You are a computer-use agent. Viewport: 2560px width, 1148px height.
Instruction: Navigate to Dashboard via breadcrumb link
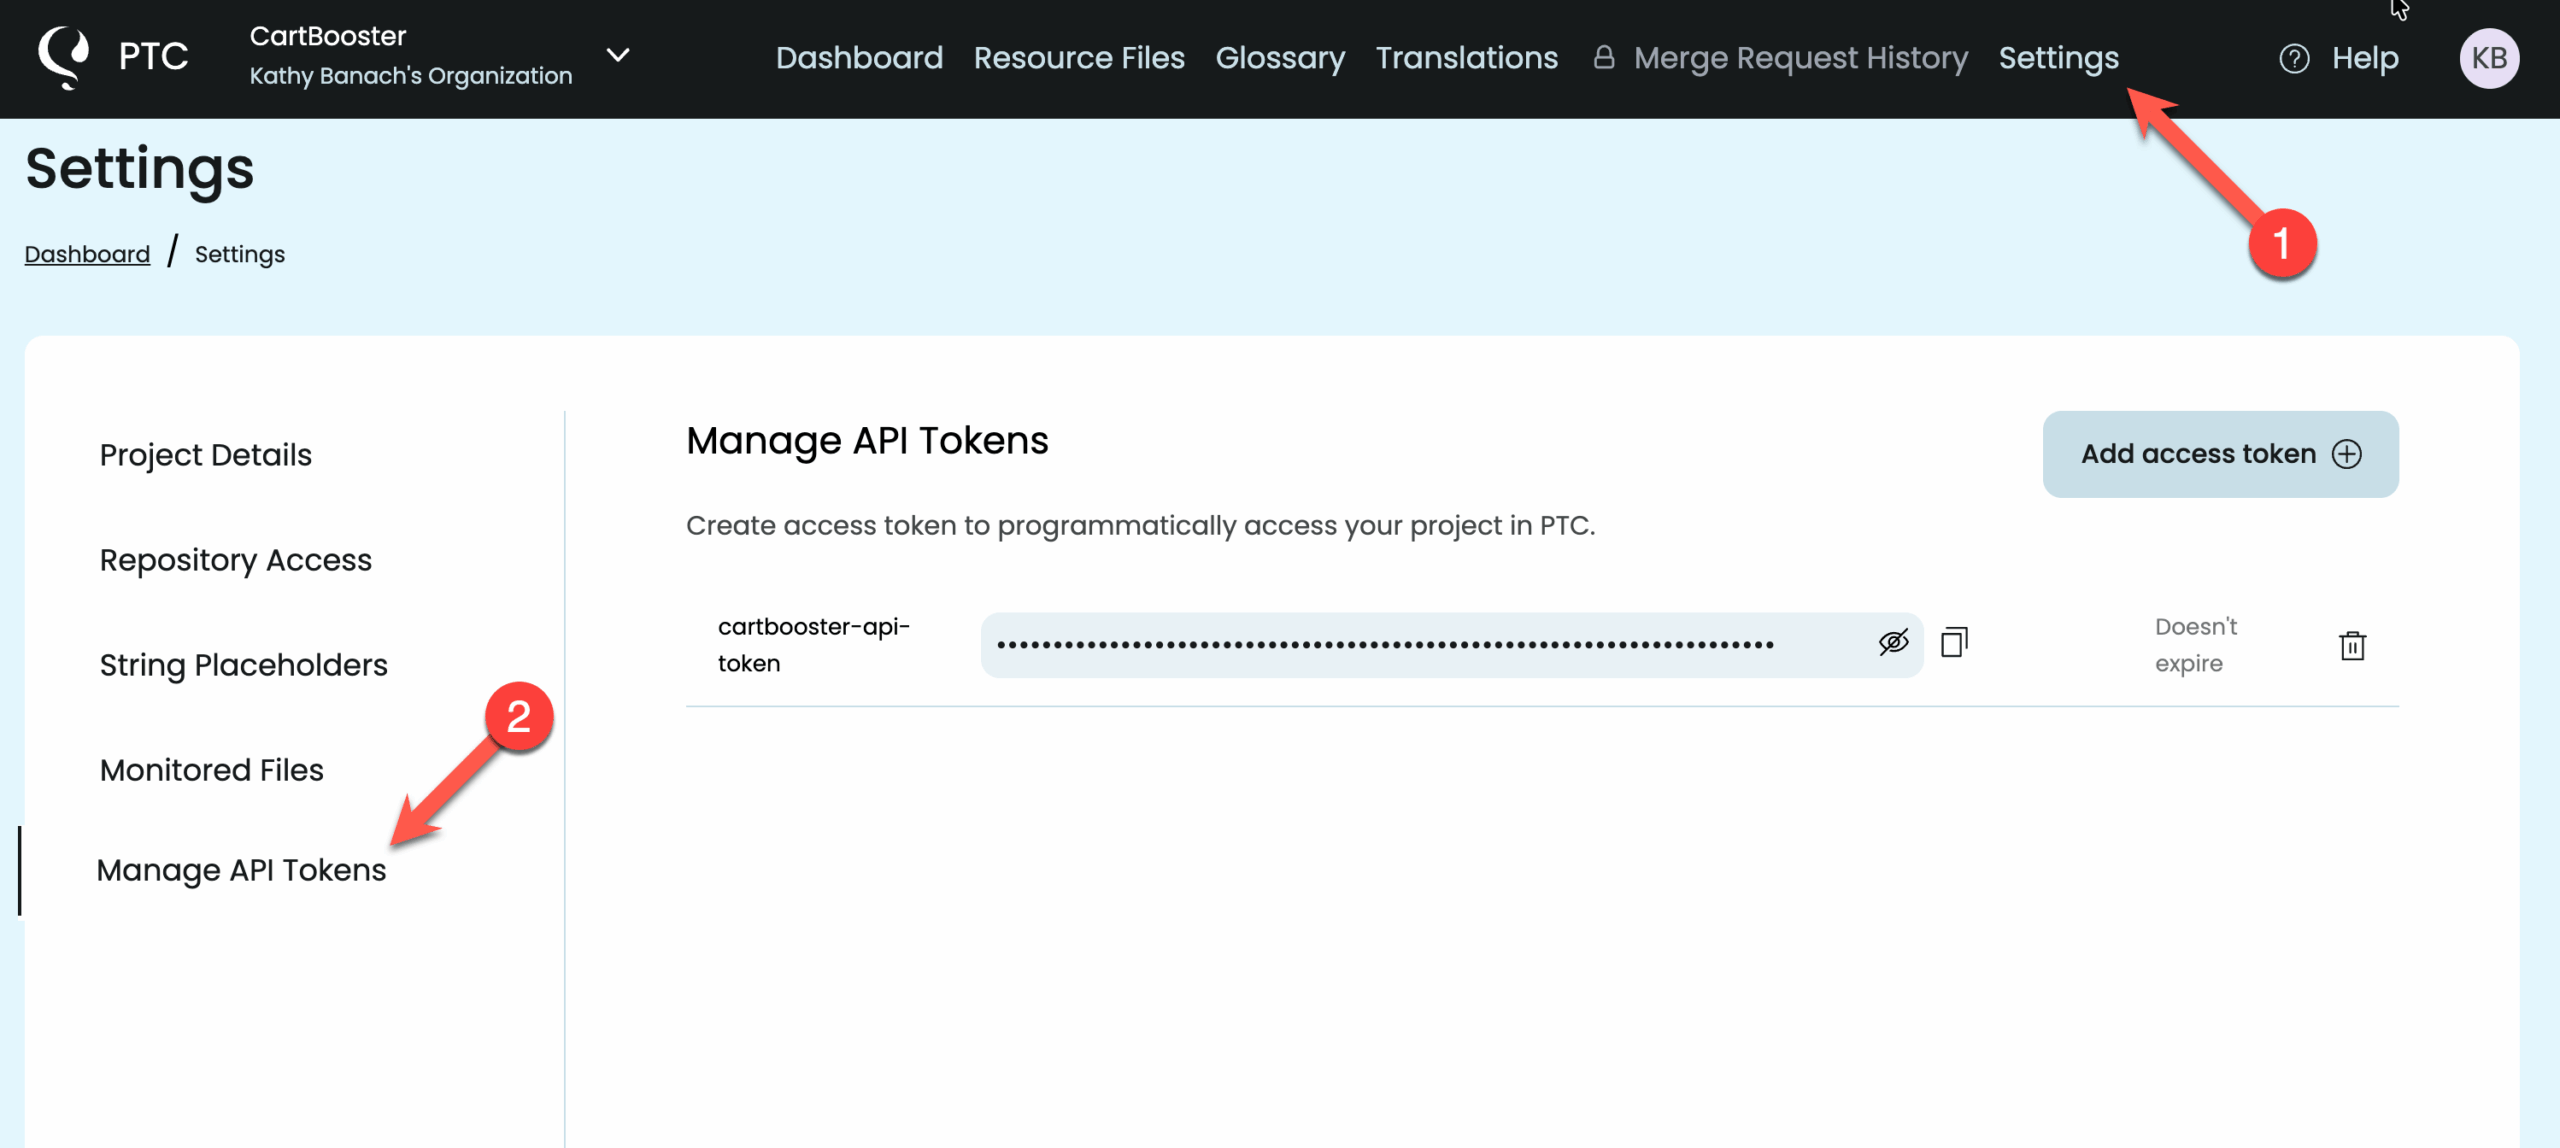86,253
